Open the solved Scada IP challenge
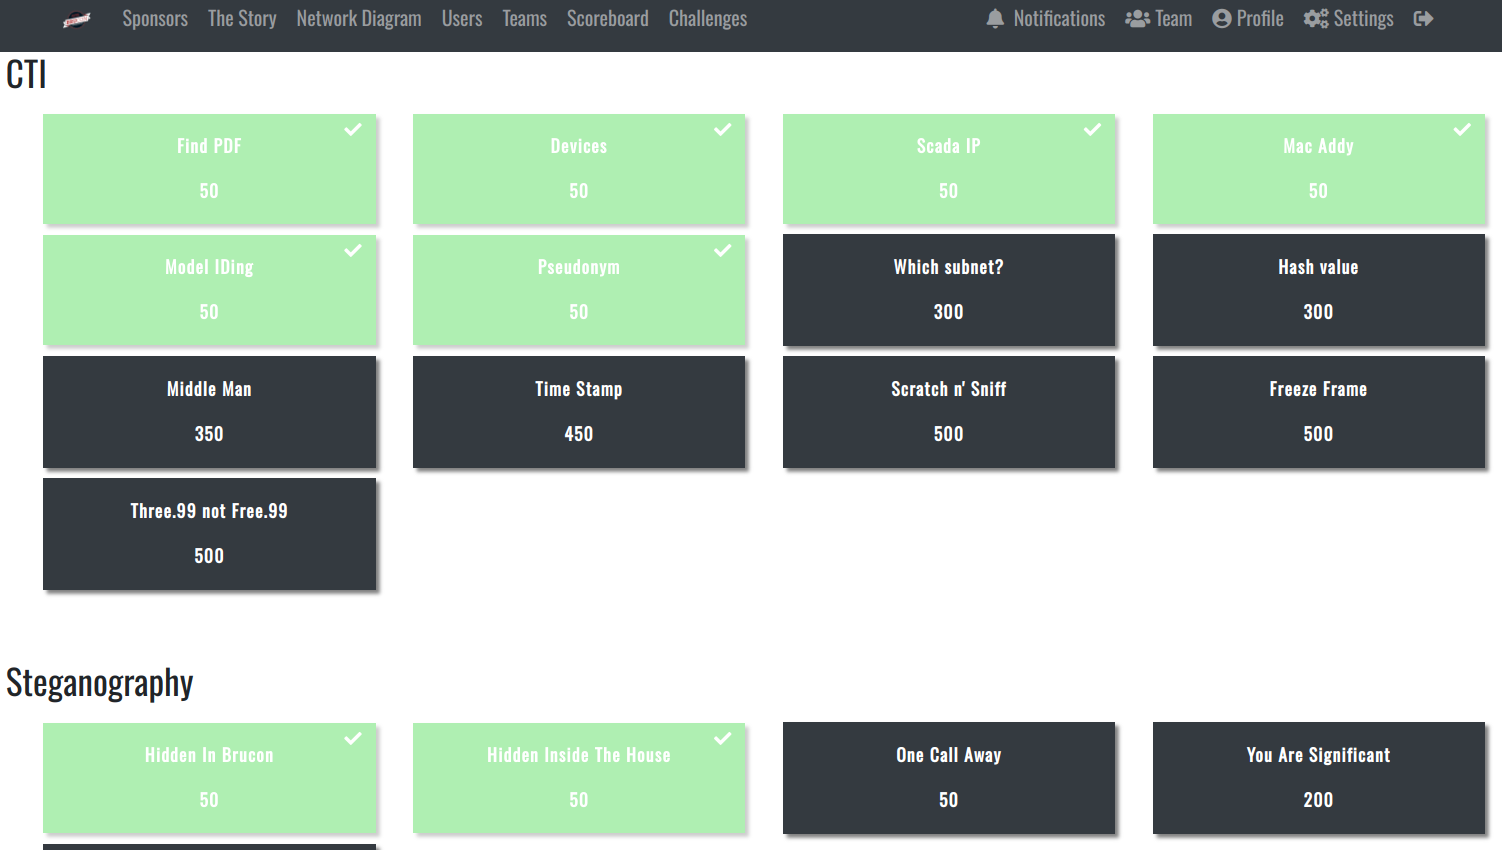The width and height of the screenshot is (1502, 850). pos(948,169)
